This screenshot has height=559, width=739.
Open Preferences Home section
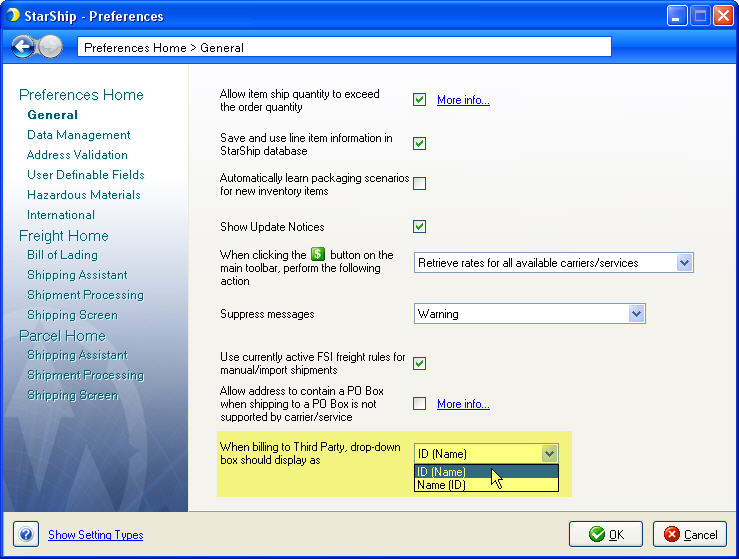point(81,95)
